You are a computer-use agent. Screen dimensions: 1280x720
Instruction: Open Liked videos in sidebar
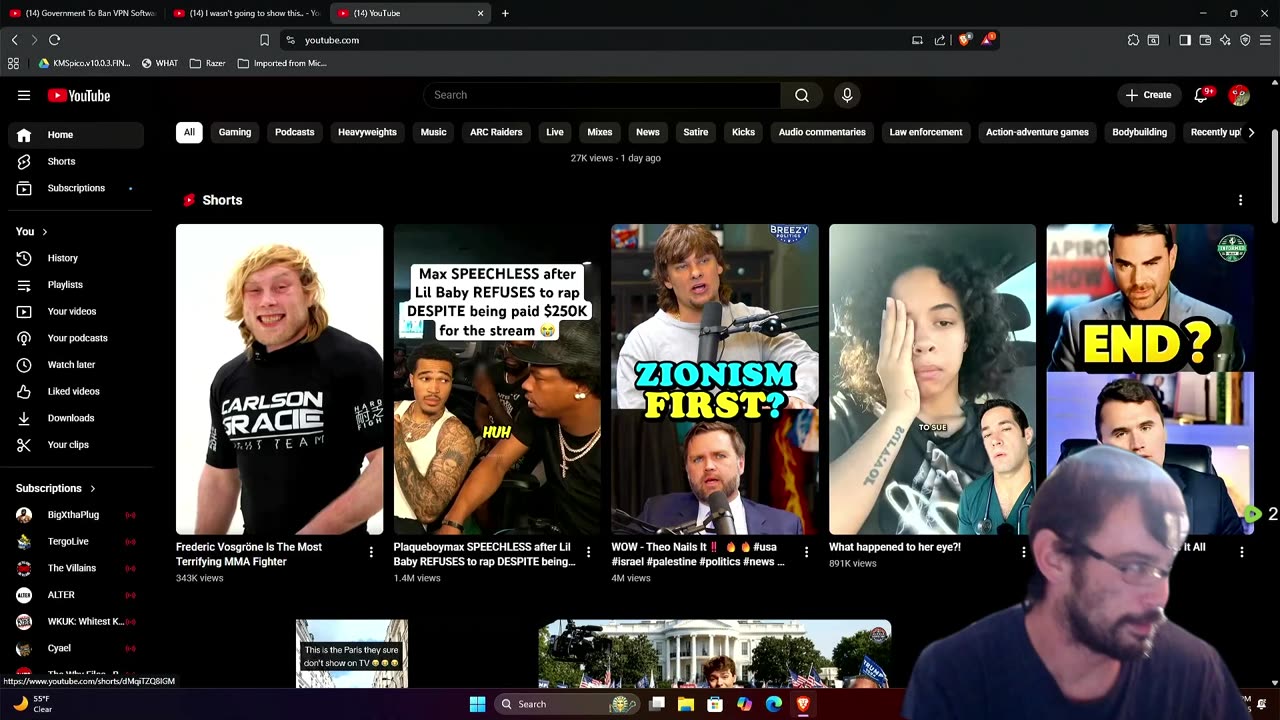click(x=76, y=391)
